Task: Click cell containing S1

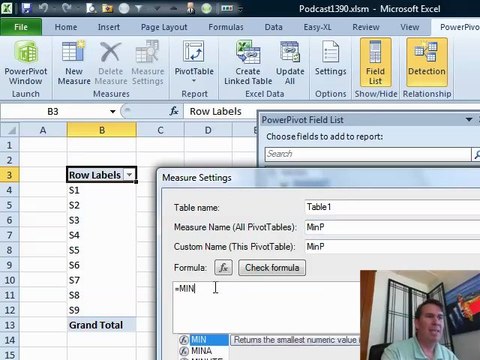Action: (102, 190)
